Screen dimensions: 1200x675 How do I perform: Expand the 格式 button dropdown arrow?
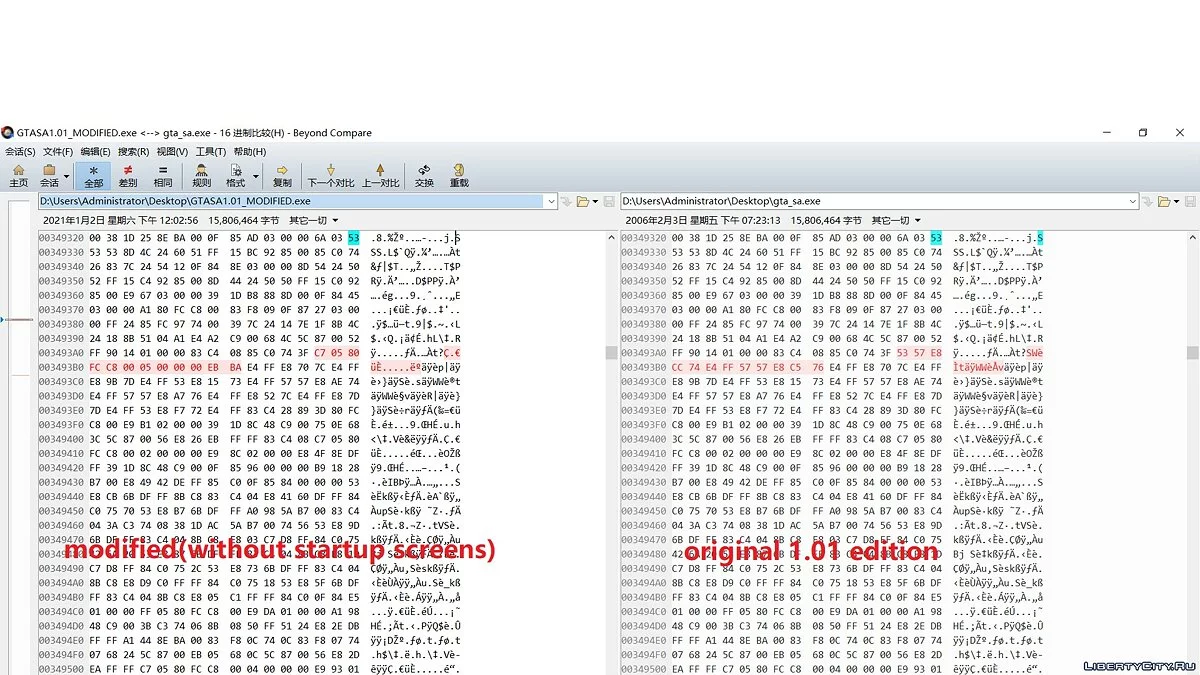click(256, 177)
